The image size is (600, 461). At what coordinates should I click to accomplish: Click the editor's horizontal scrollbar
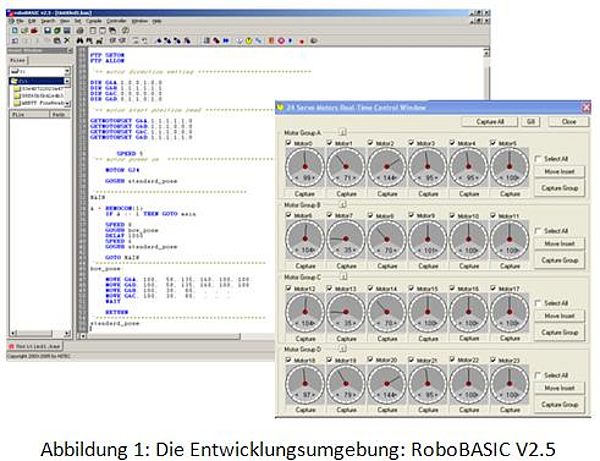point(164,336)
